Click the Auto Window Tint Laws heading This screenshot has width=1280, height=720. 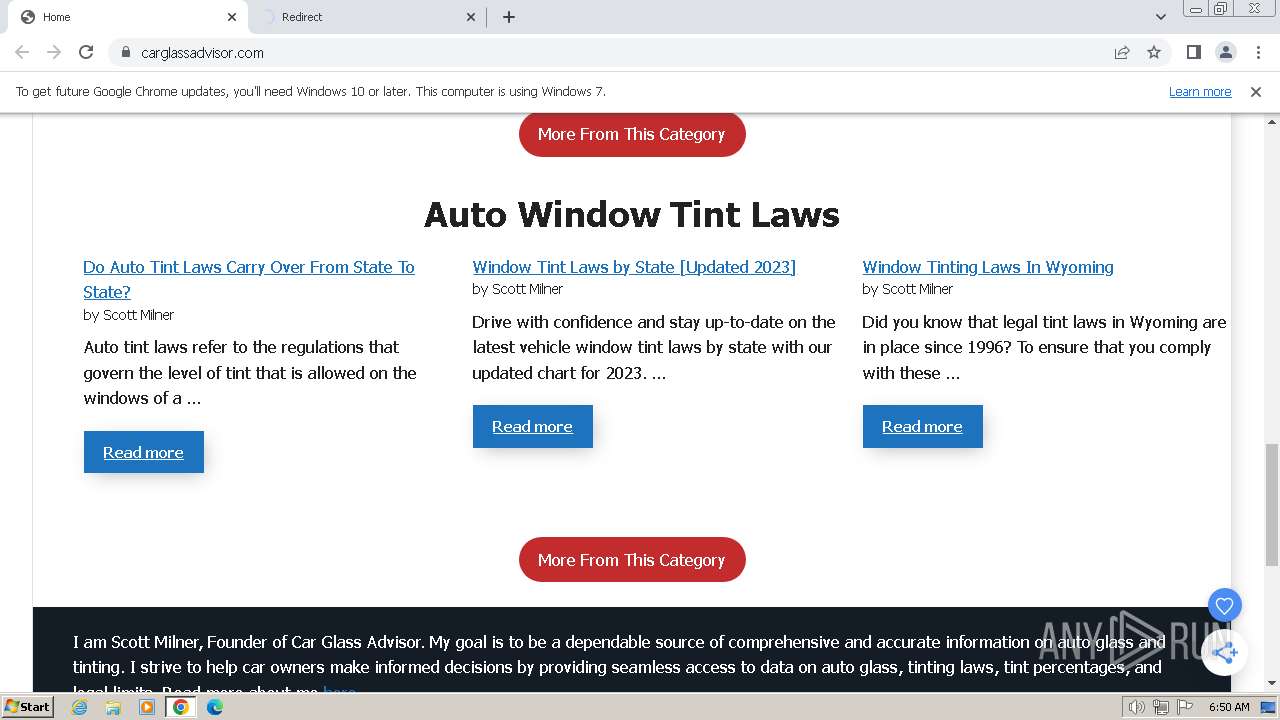point(632,214)
